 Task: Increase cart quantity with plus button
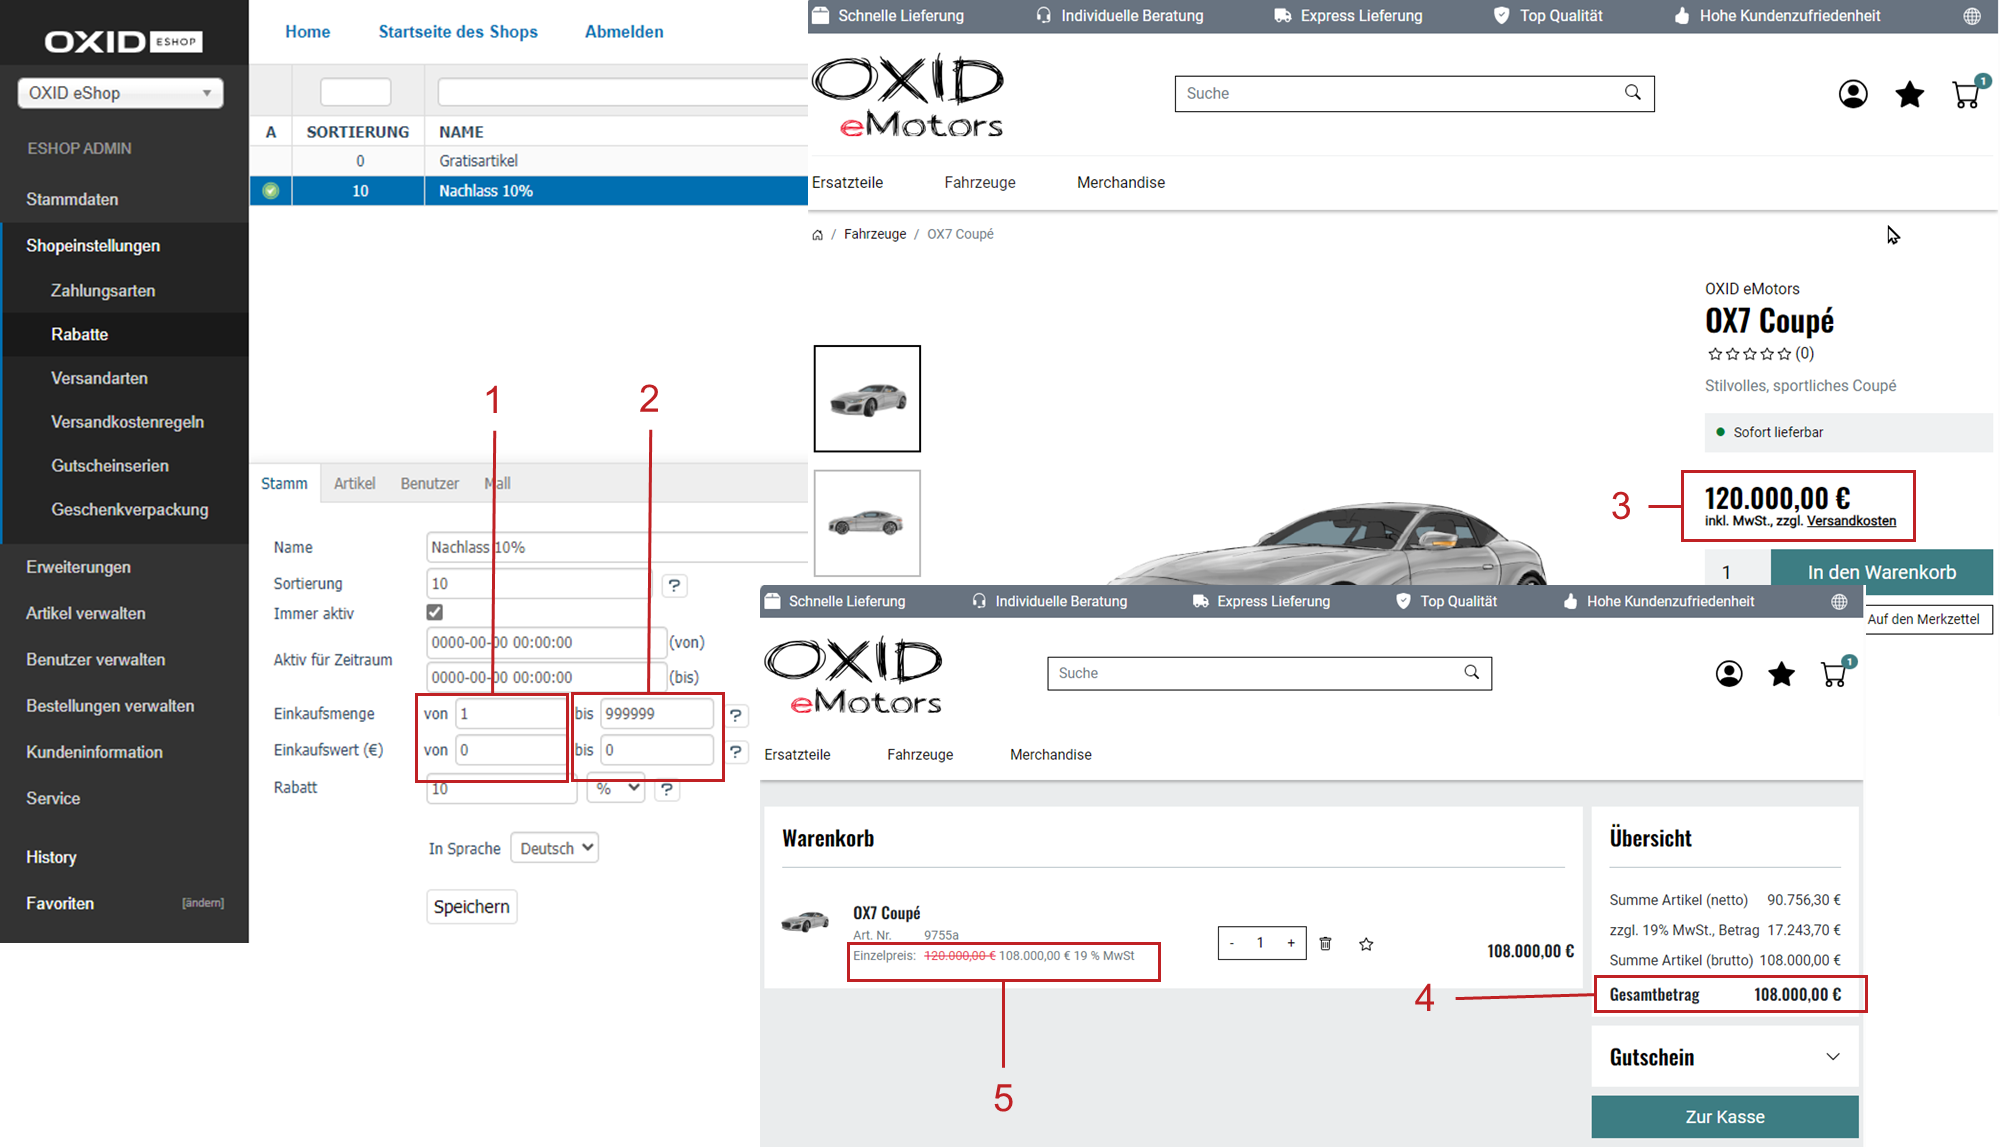click(1291, 943)
